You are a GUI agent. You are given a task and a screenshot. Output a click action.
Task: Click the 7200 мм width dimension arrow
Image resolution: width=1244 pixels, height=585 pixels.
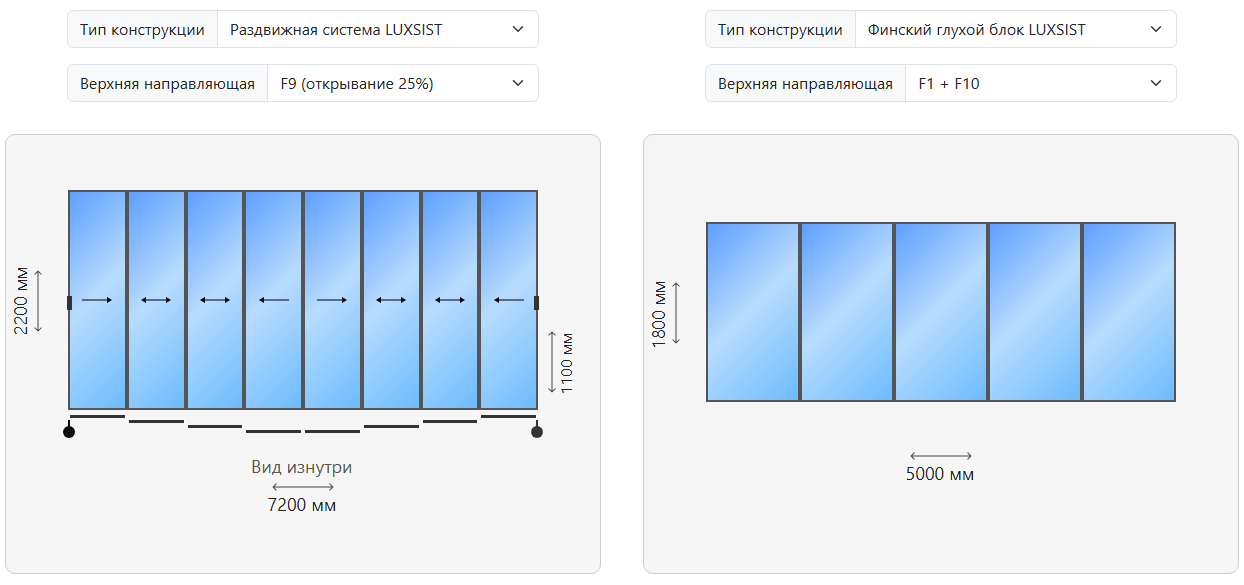click(x=302, y=487)
